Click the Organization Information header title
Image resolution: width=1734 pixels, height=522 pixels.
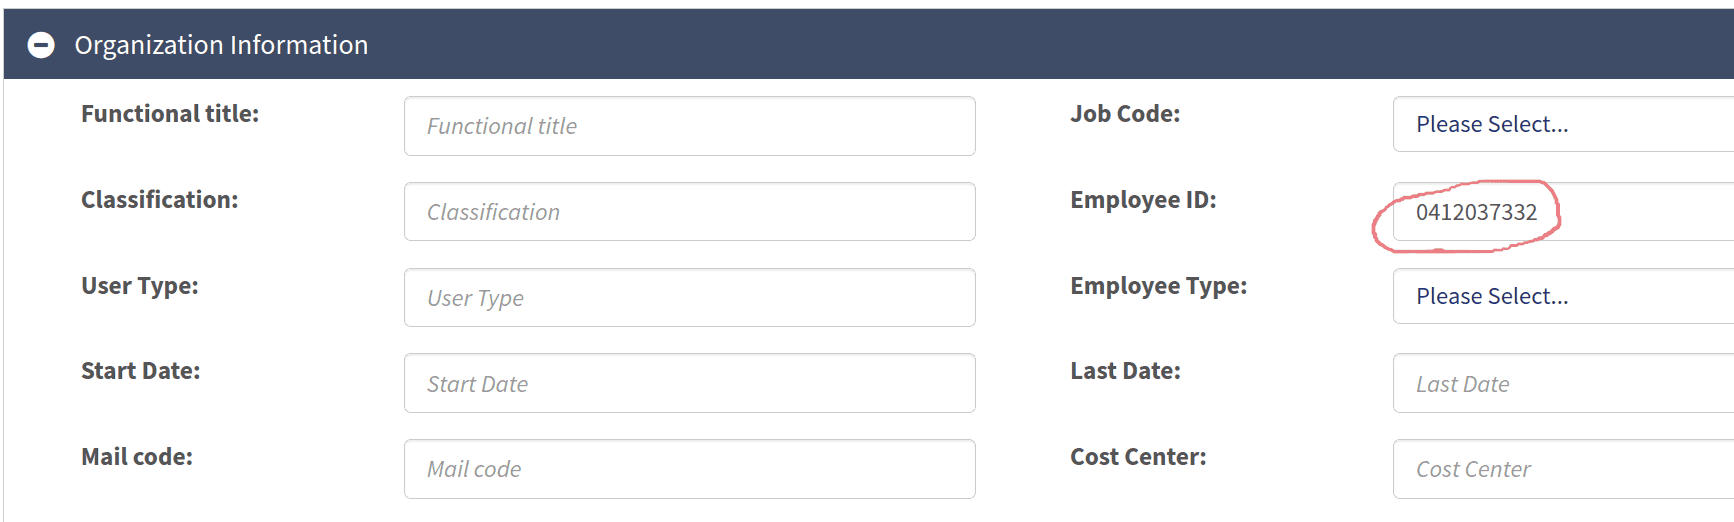tap(221, 45)
